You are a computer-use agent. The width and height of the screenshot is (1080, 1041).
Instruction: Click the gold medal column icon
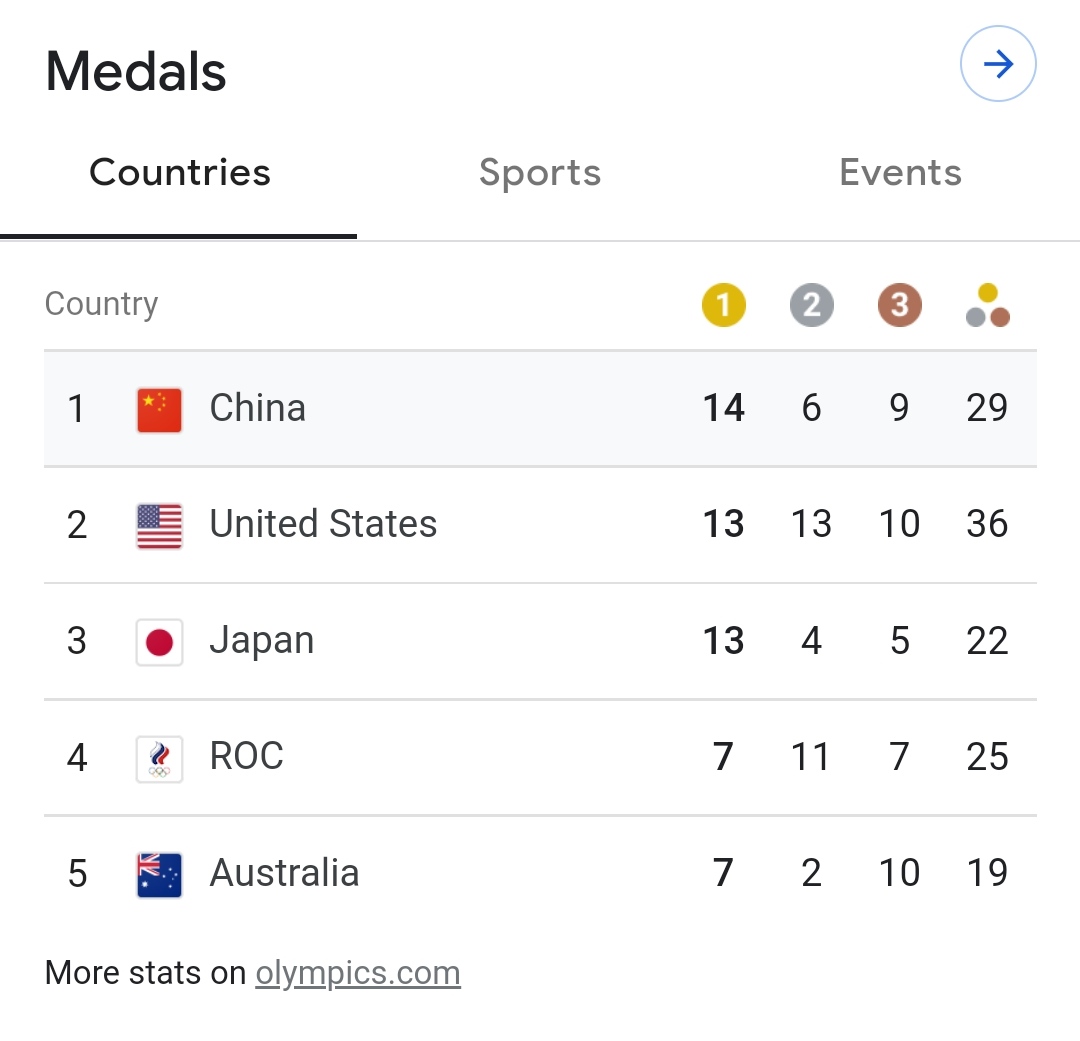[723, 305]
